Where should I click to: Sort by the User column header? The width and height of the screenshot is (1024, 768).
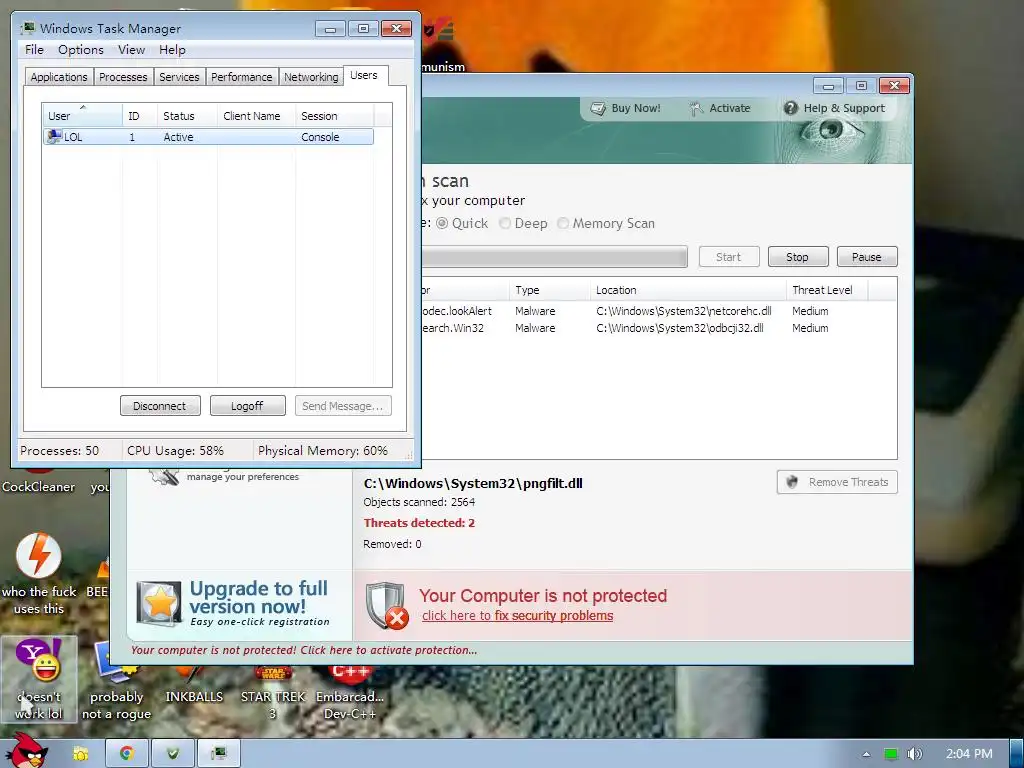point(82,116)
